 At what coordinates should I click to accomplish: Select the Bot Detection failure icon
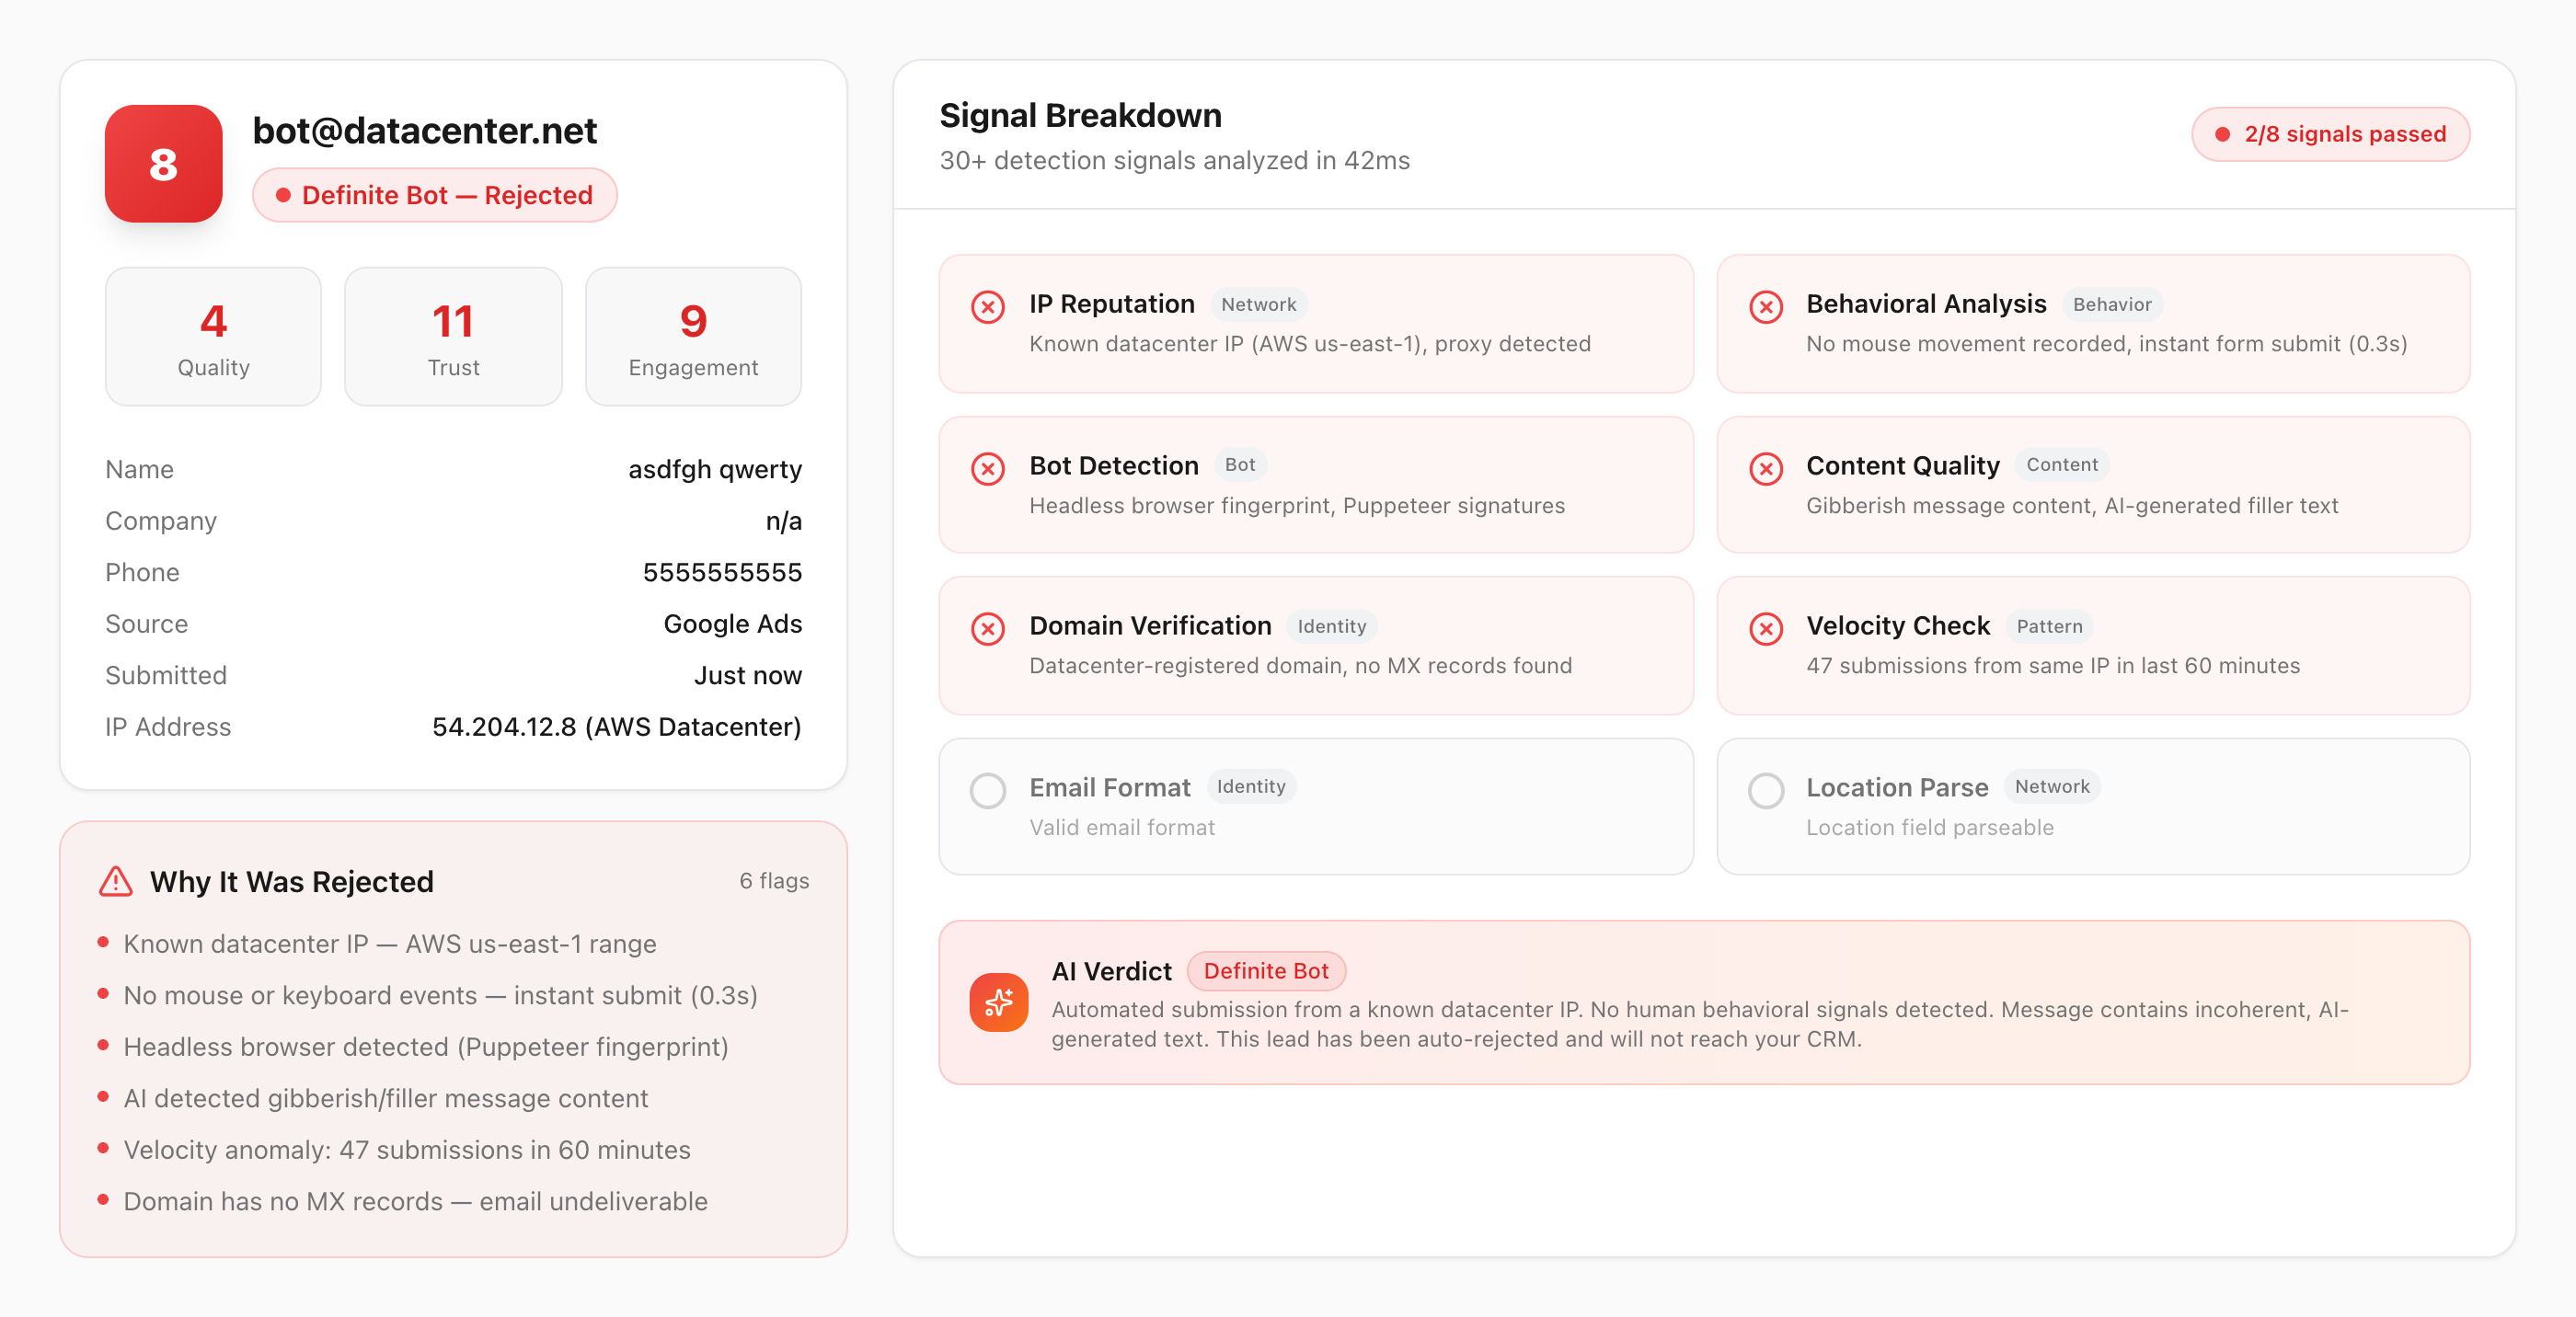point(988,468)
